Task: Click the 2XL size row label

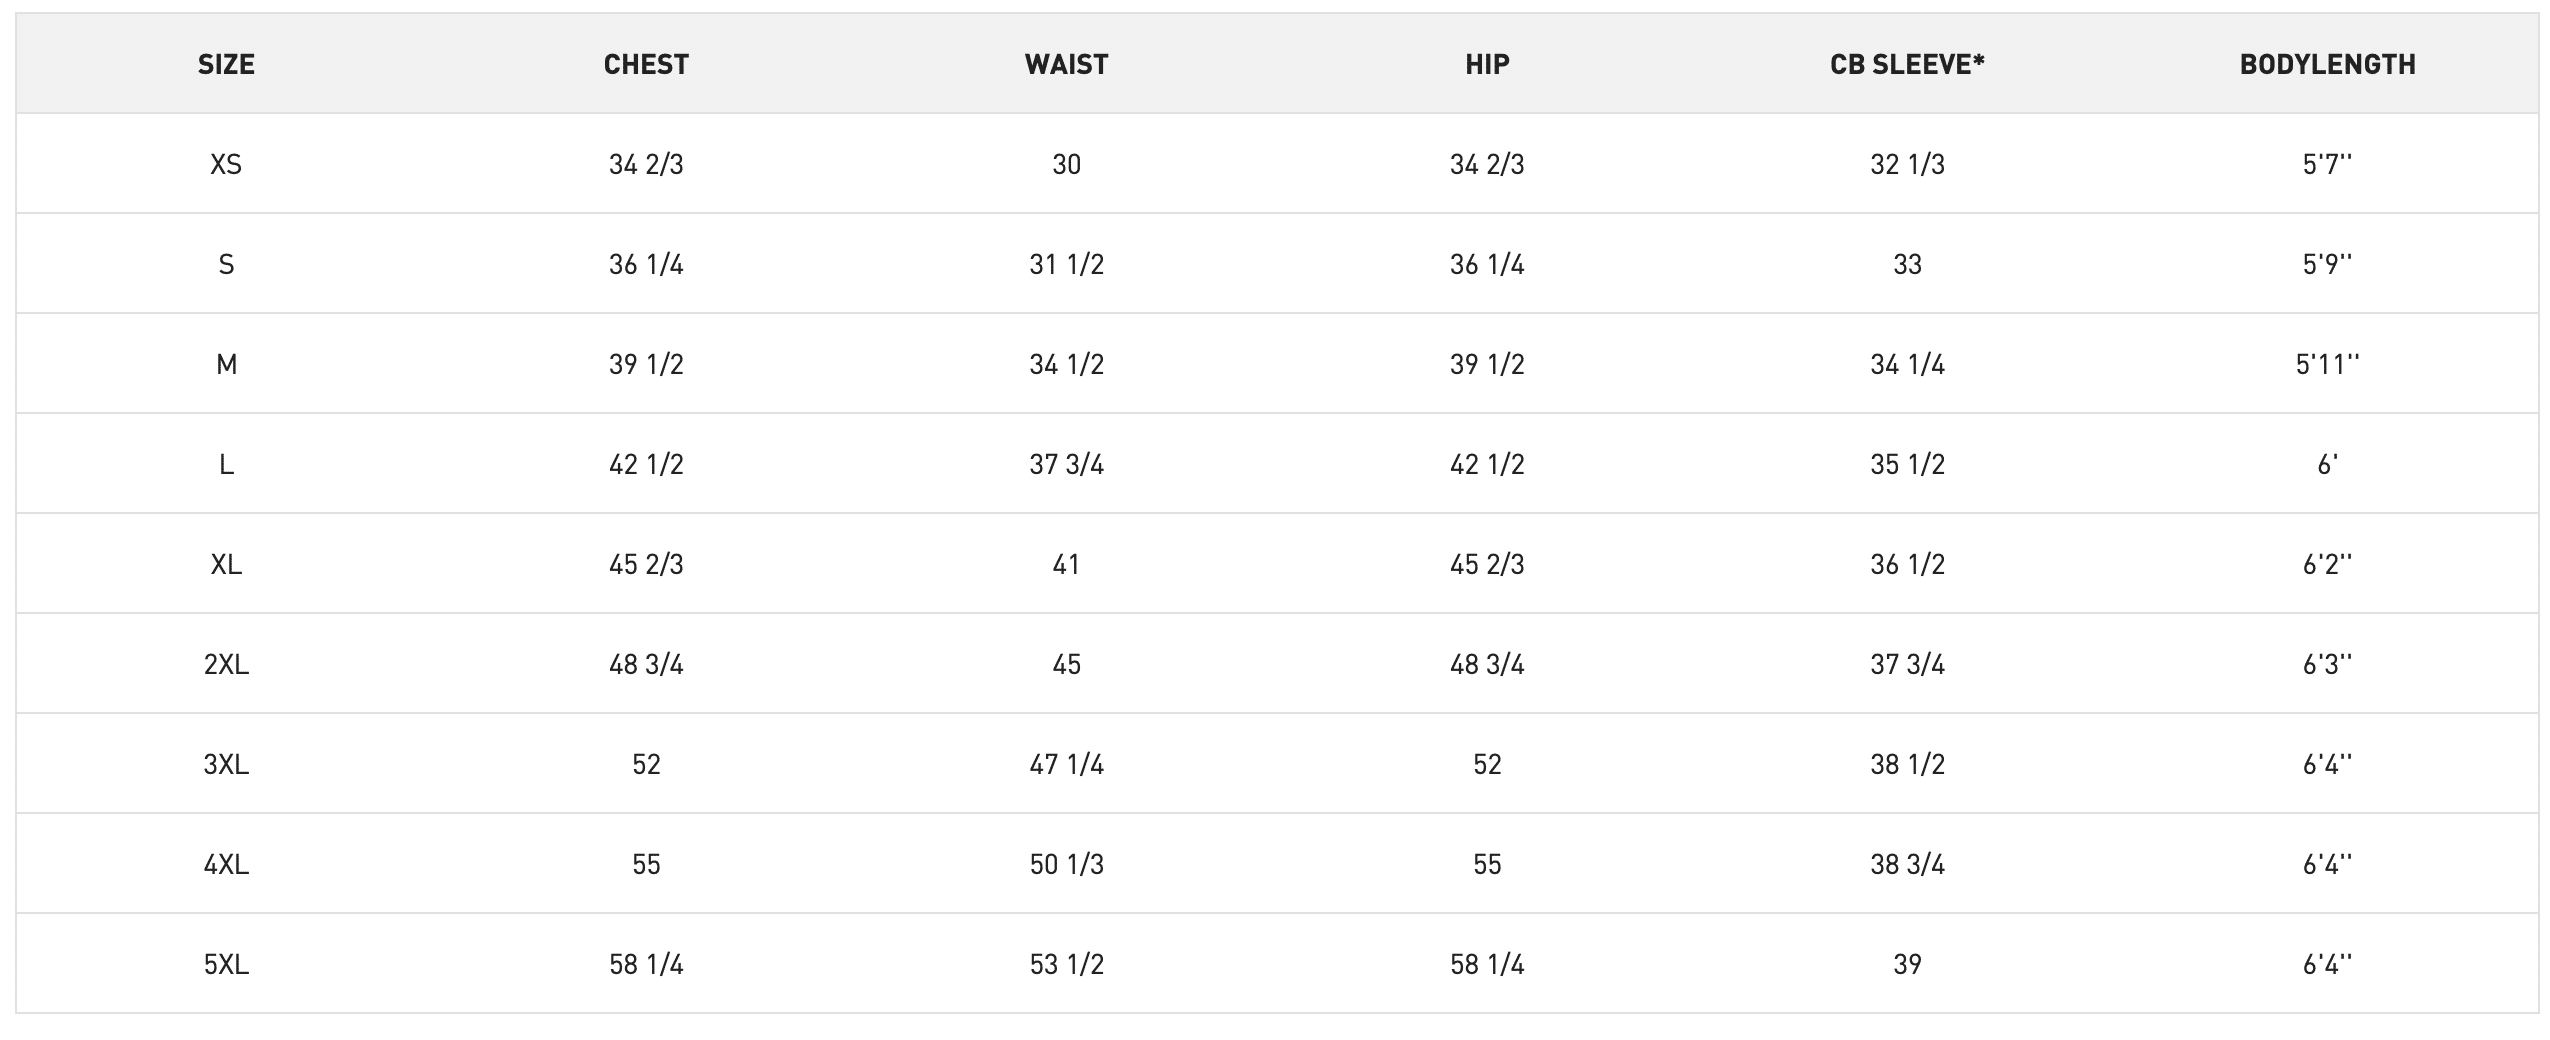Action: (x=226, y=664)
